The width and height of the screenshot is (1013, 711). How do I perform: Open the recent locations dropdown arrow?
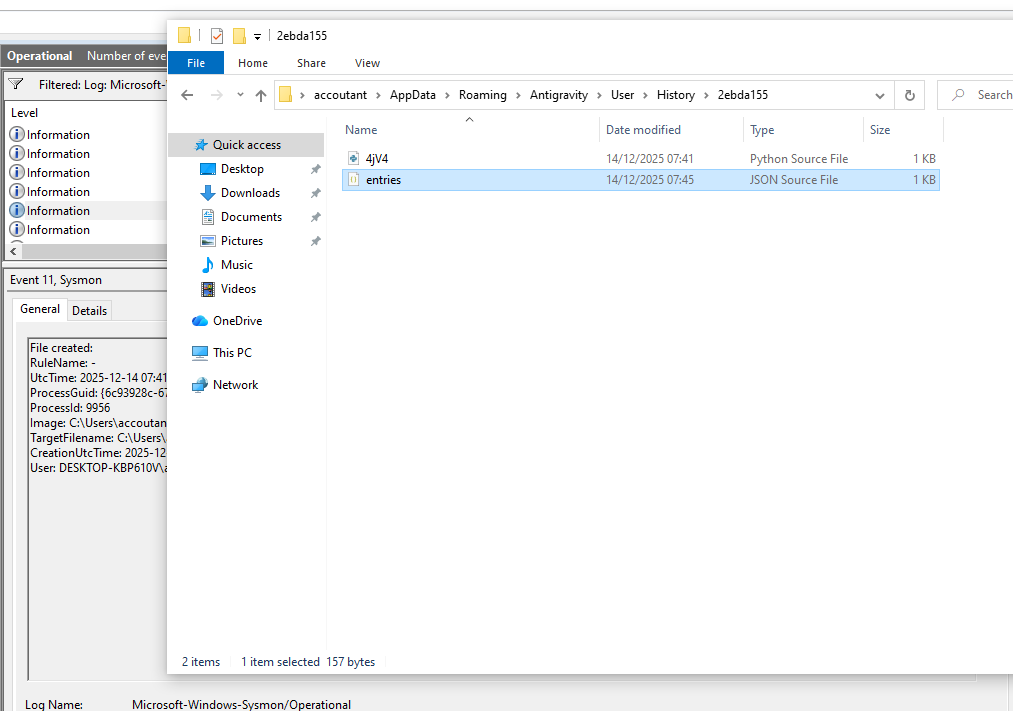[x=240, y=95]
